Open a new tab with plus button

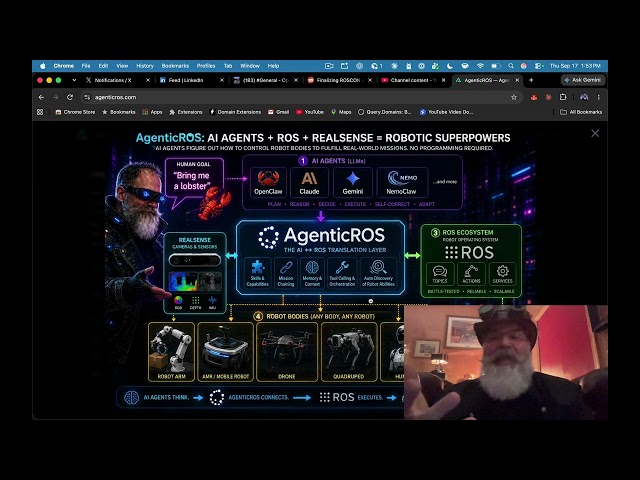click(531, 80)
